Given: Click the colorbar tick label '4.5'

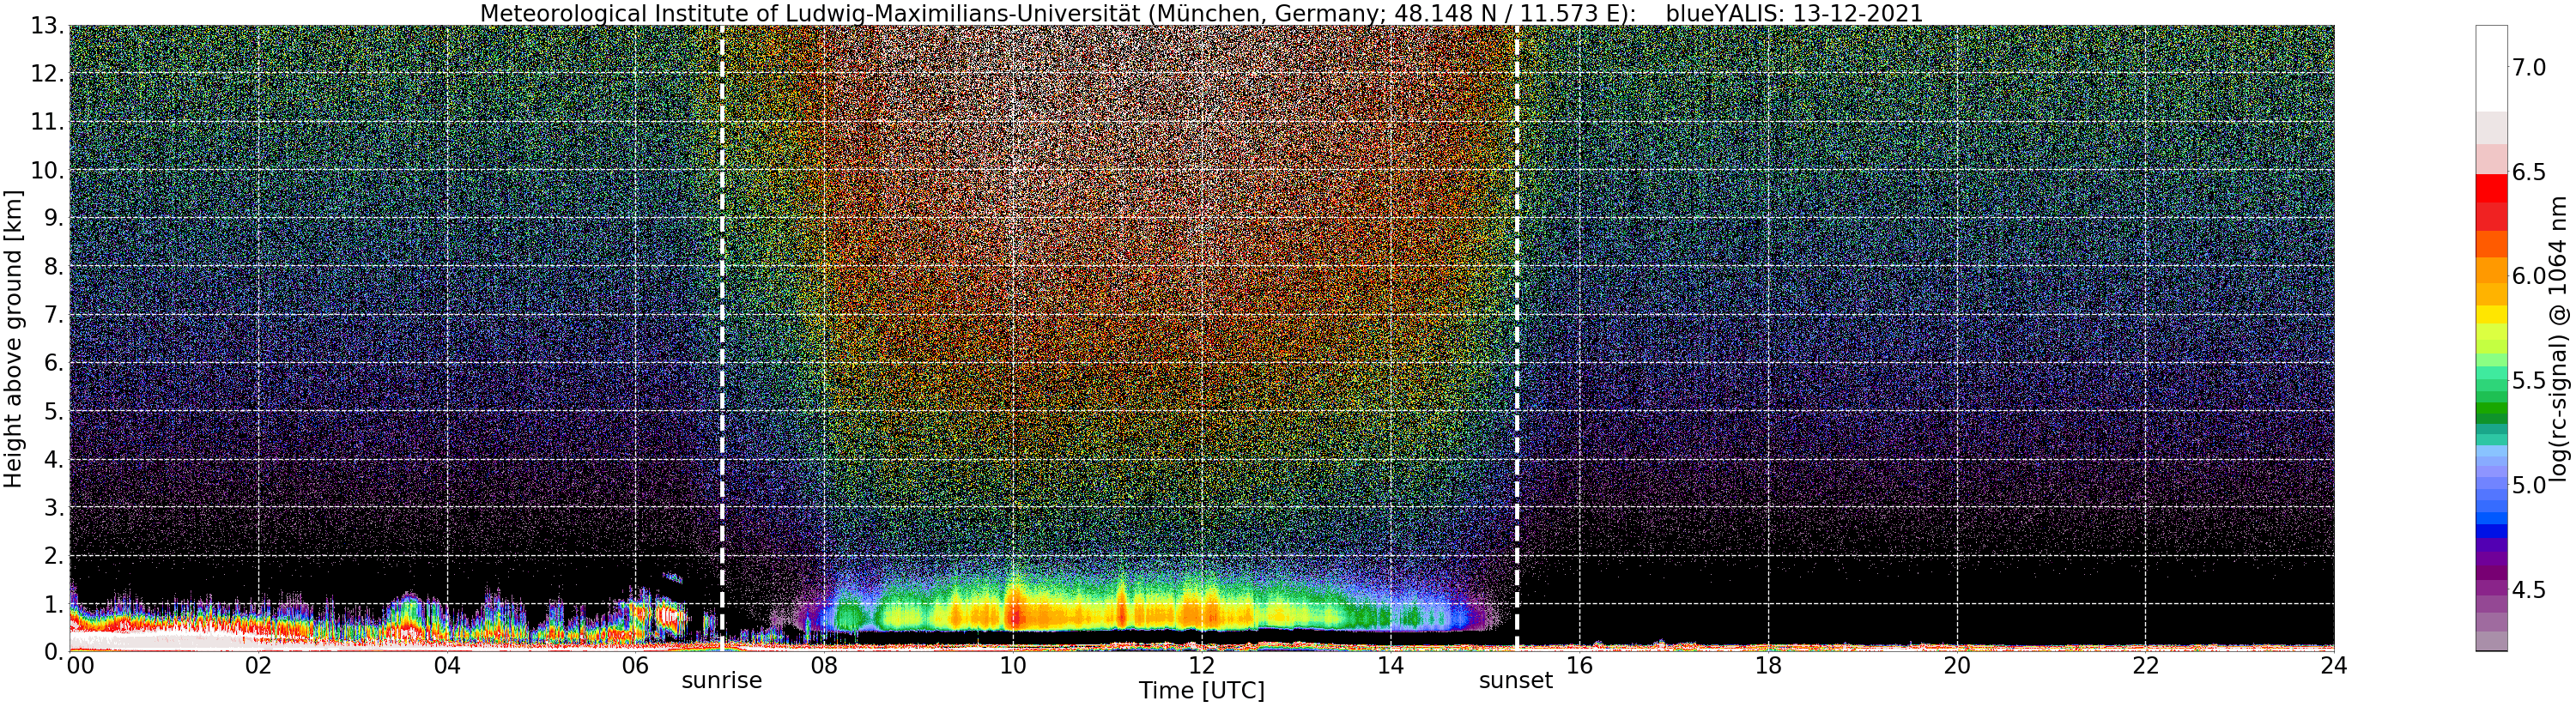Looking at the screenshot, I should tap(2528, 590).
